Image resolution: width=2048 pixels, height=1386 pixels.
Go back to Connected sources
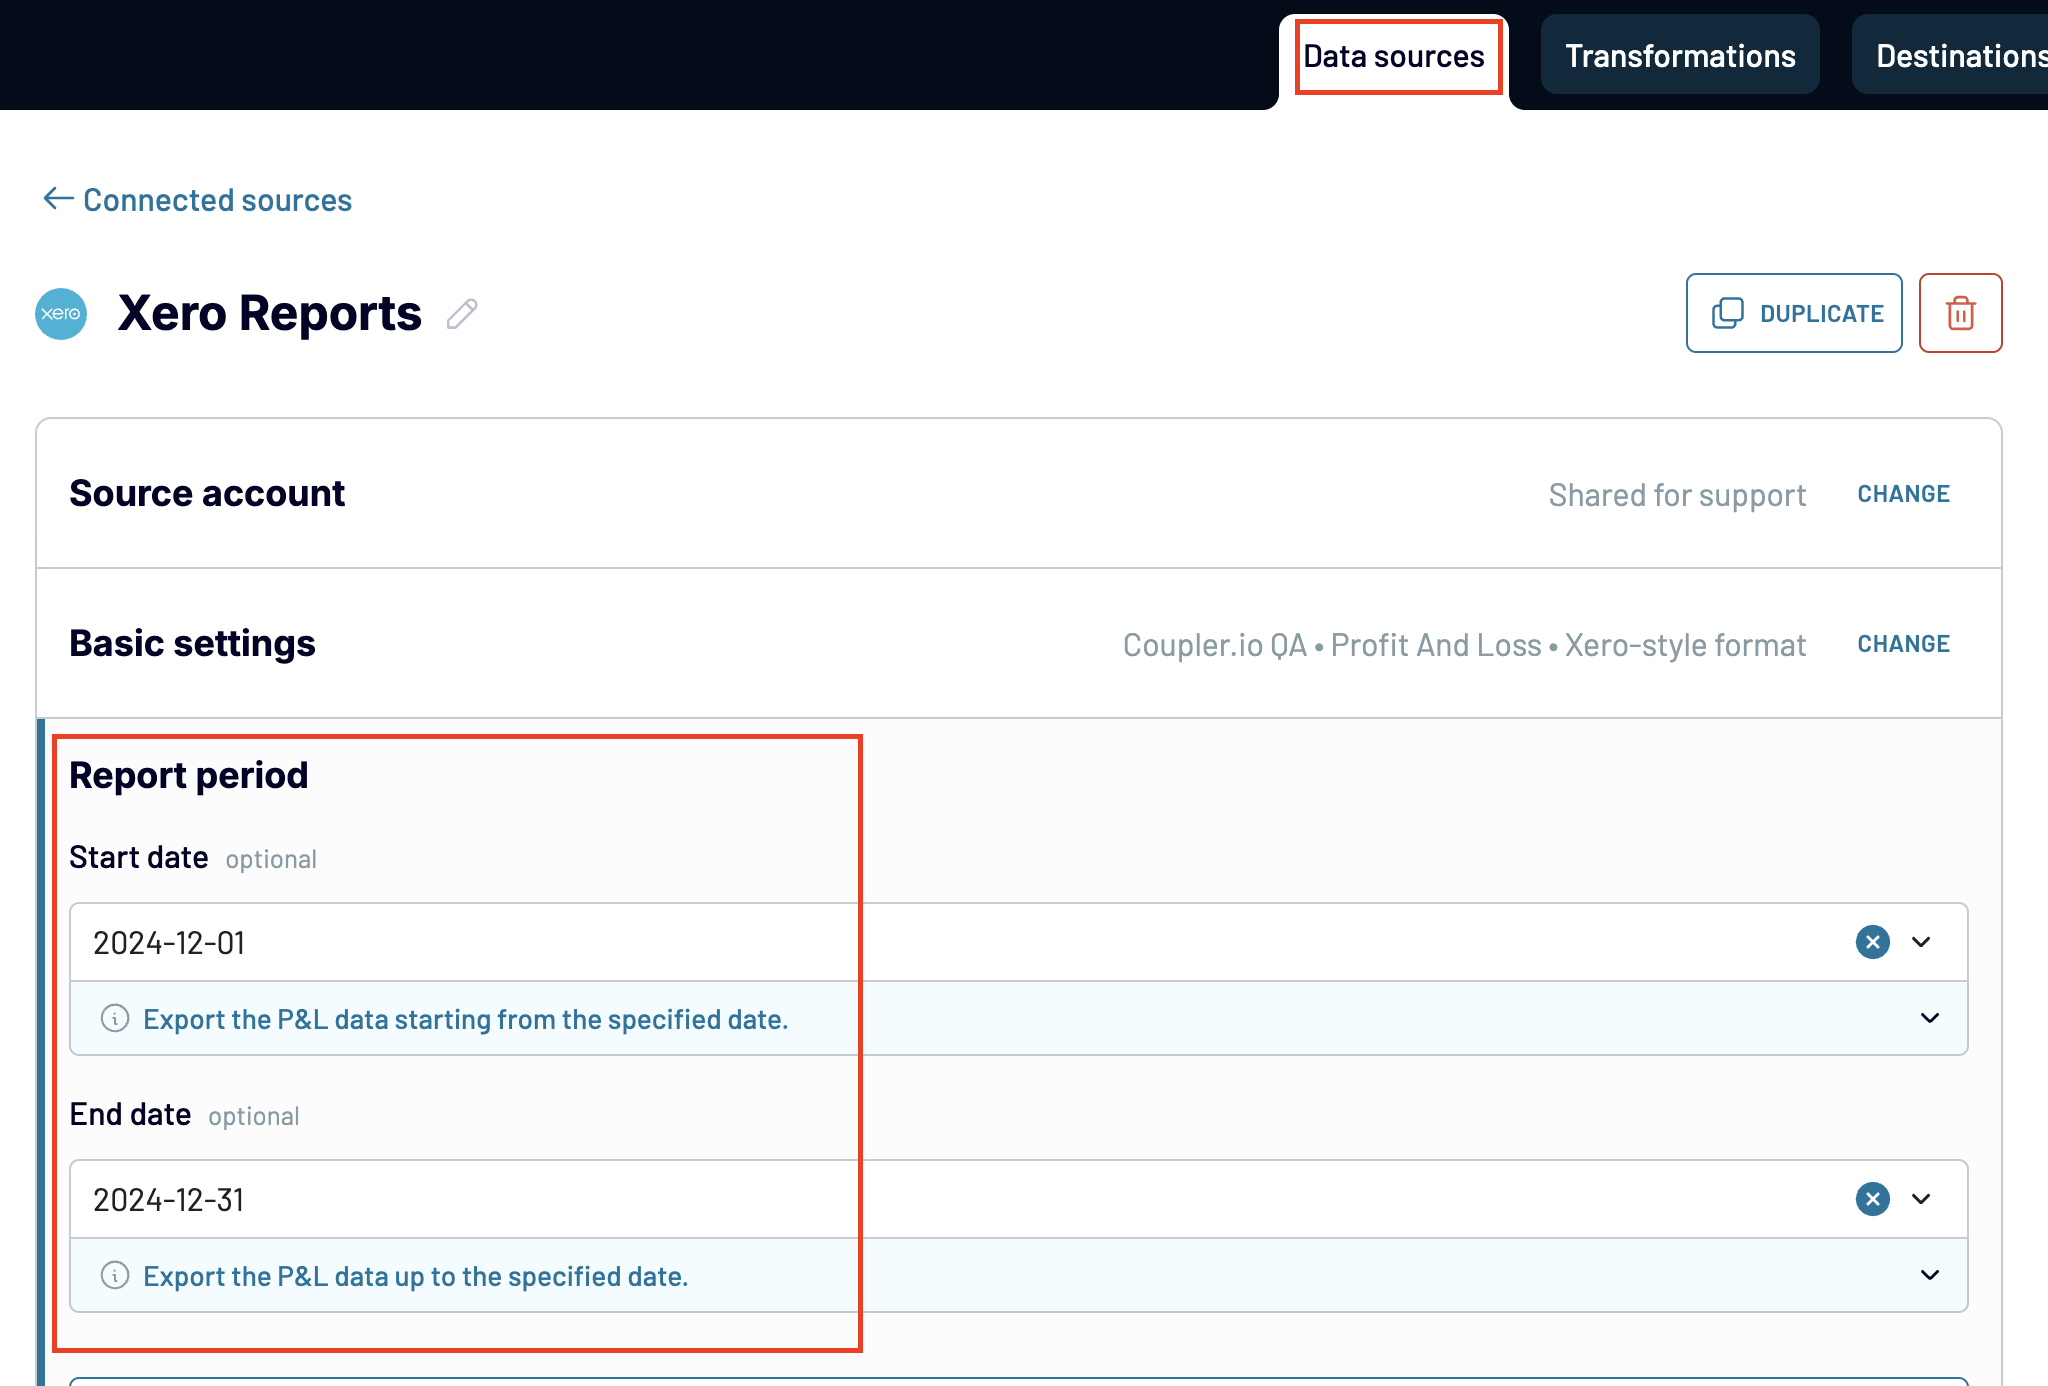pyautogui.click(x=198, y=200)
